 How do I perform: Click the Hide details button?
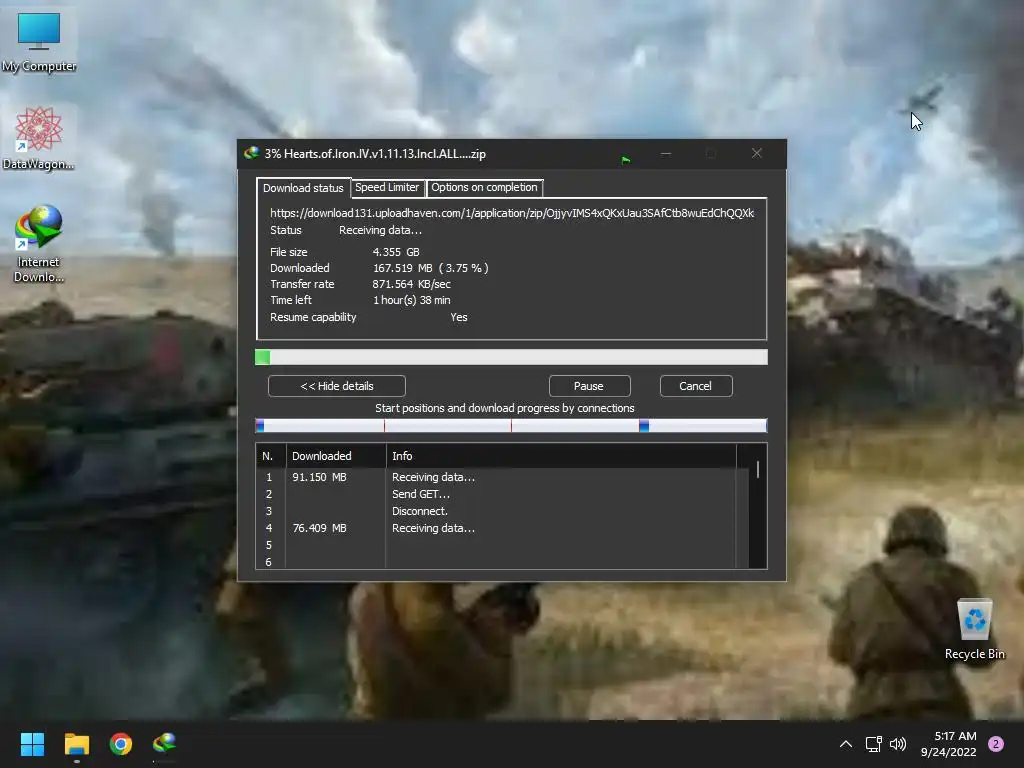pyautogui.click(x=337, y=386)
